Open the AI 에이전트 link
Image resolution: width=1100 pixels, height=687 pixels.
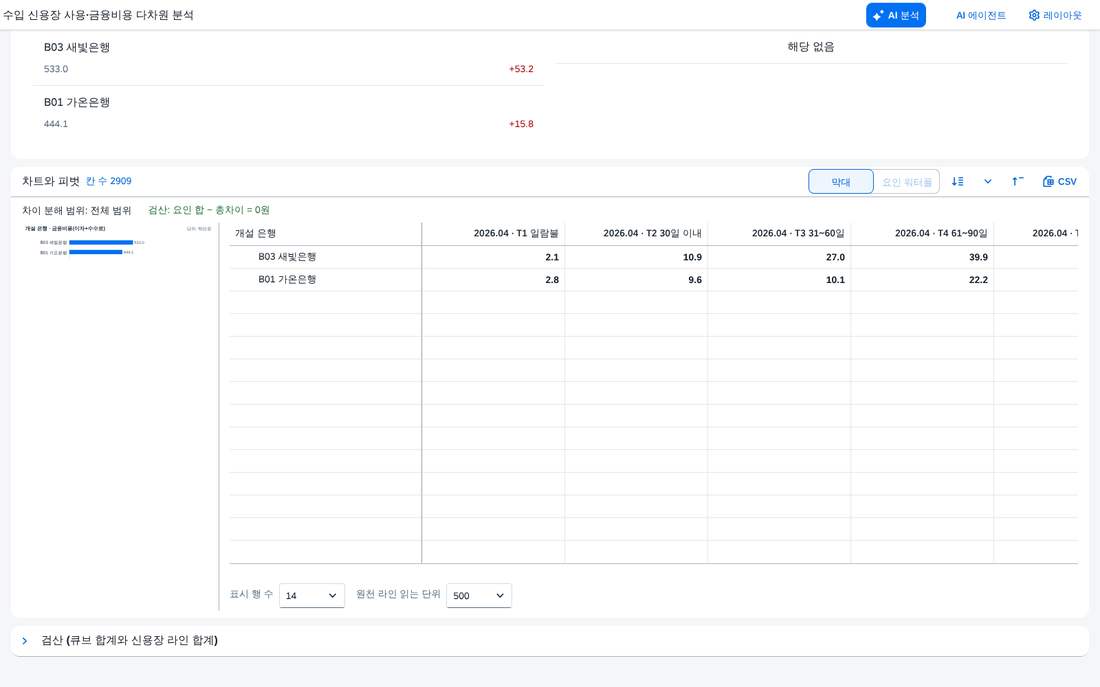pos(981,15)
